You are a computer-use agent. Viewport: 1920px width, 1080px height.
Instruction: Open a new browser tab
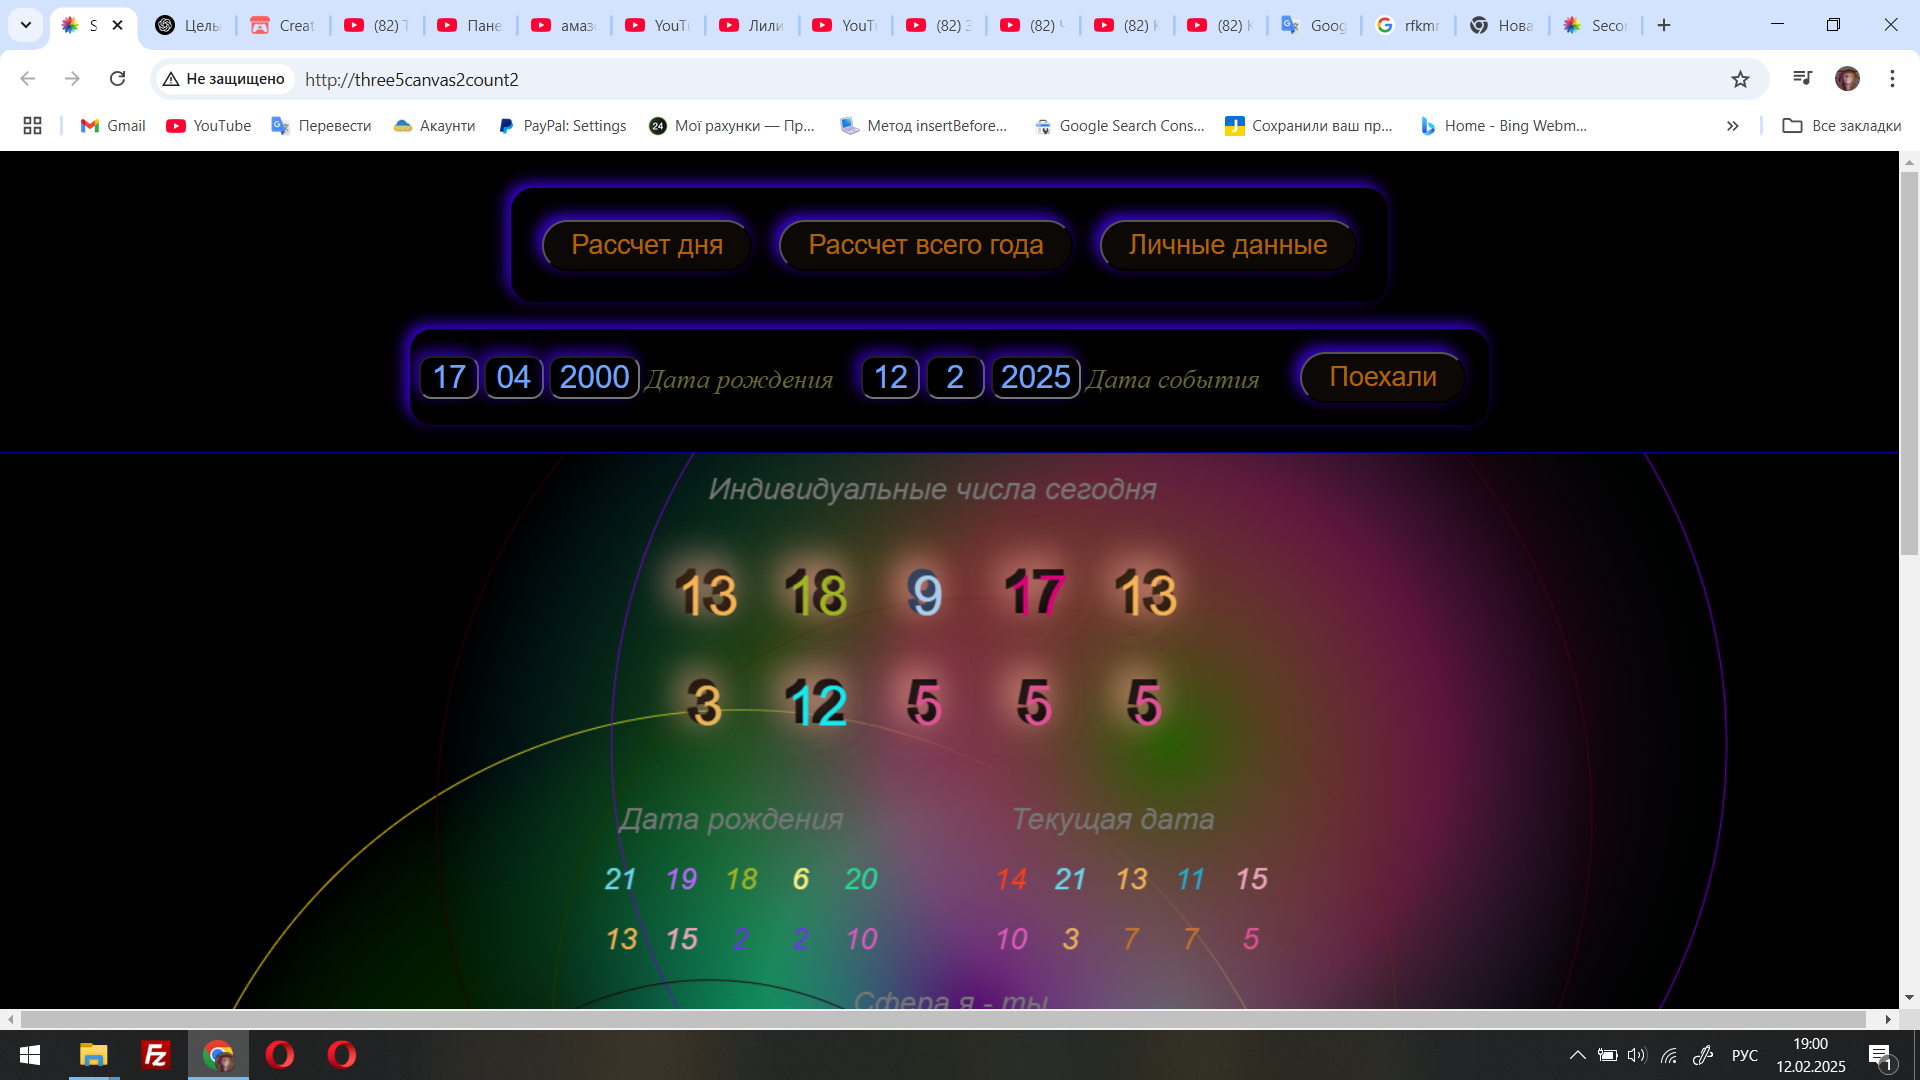coord(1664,25)
